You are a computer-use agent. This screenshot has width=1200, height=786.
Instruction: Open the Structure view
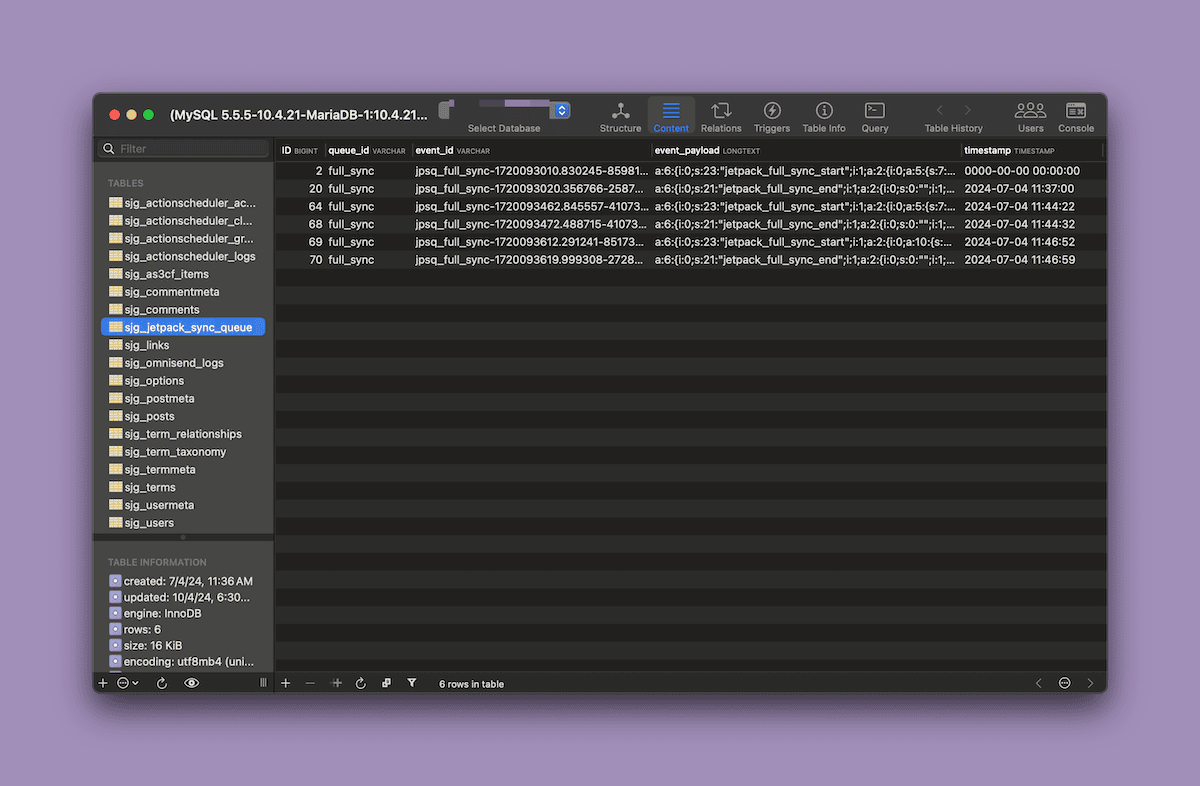(x=620, y=116)
